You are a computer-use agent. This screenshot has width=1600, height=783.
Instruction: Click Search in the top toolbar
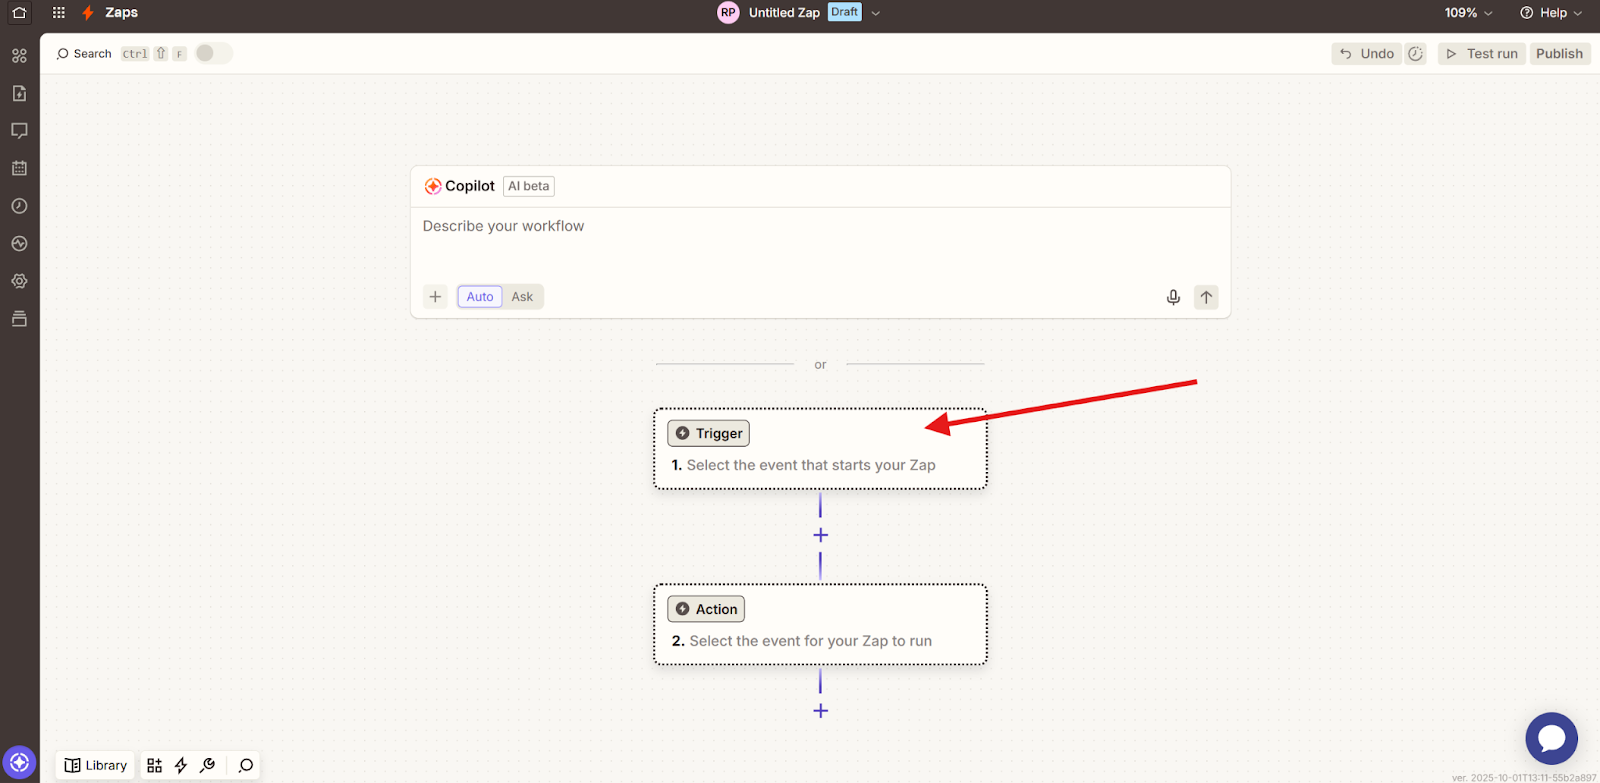tap(84, 54)
